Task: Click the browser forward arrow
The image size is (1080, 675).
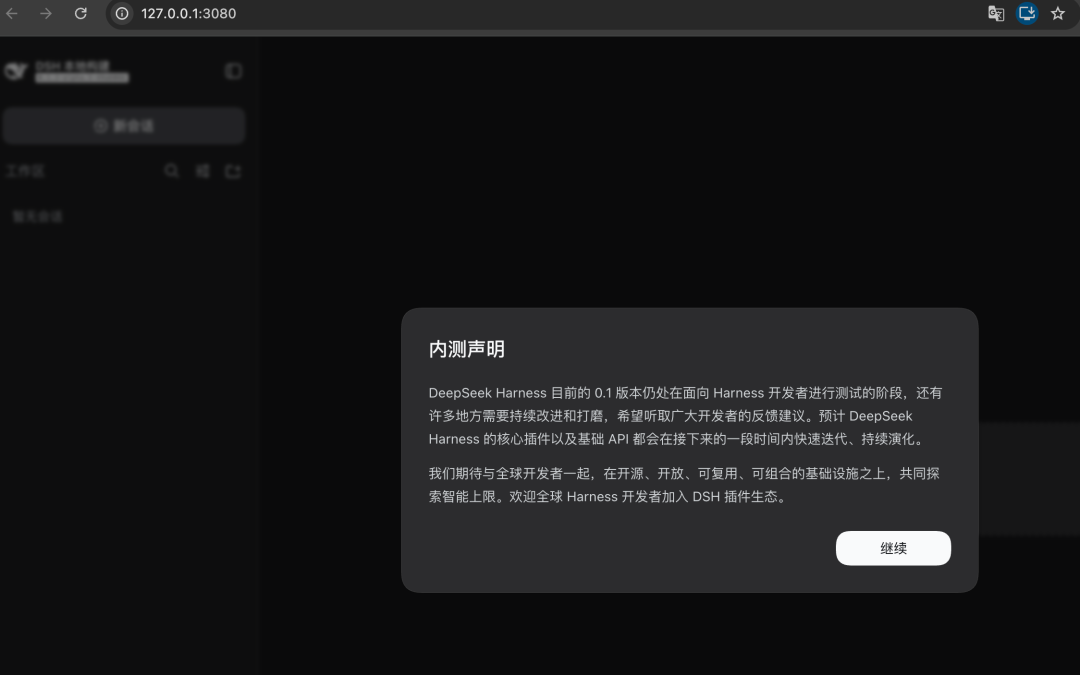Action: coord(46,13)
